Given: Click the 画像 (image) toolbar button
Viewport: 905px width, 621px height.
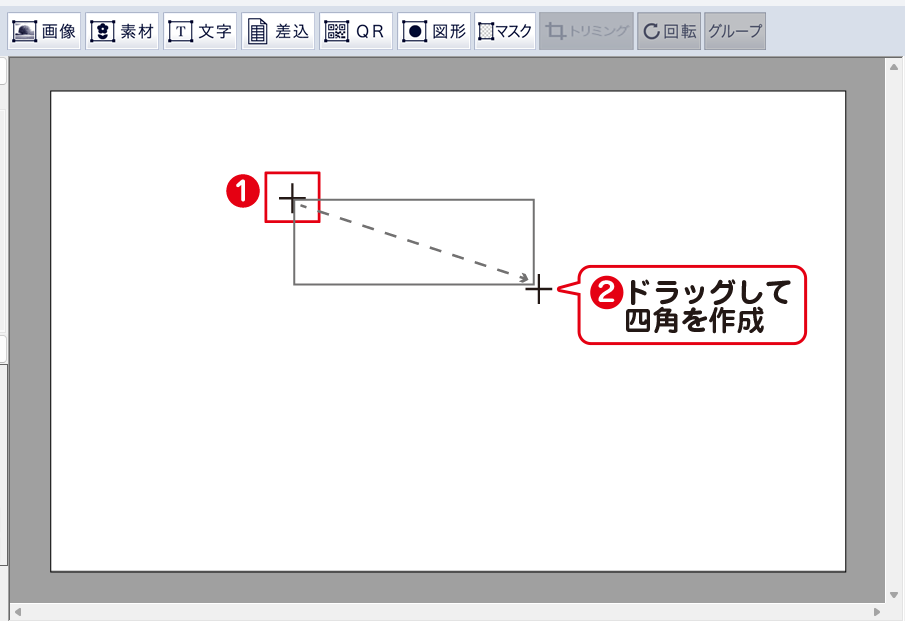Looking at the screenshot, I should 45,31.
